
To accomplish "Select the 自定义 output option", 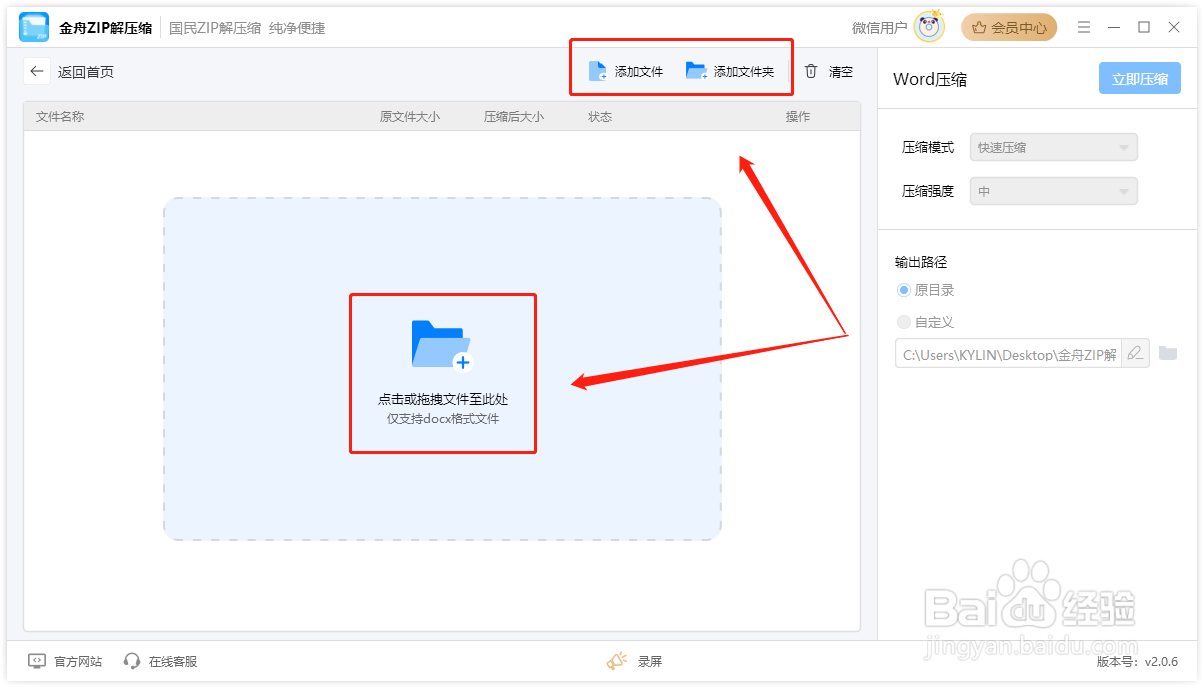I will click(904, 322).
